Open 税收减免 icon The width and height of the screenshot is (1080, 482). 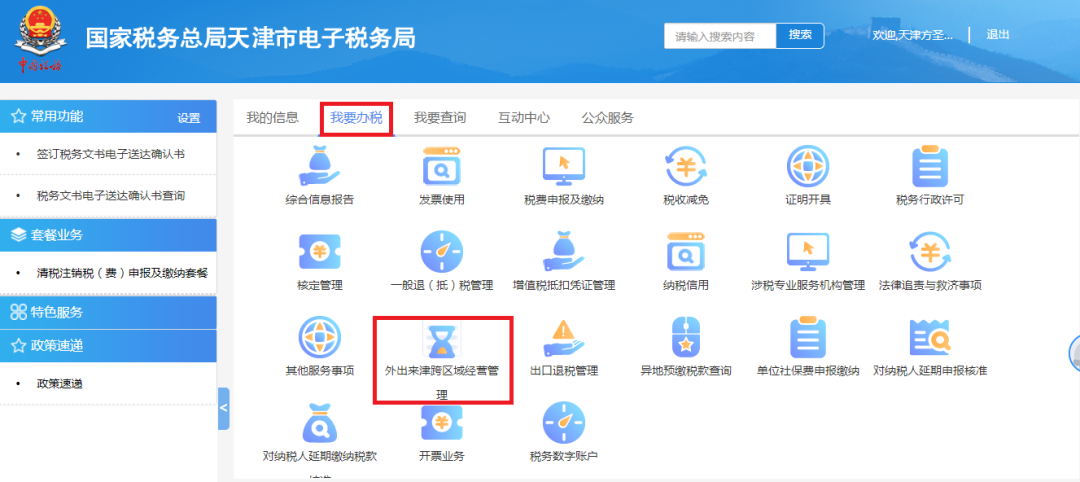tap(686, 166)
